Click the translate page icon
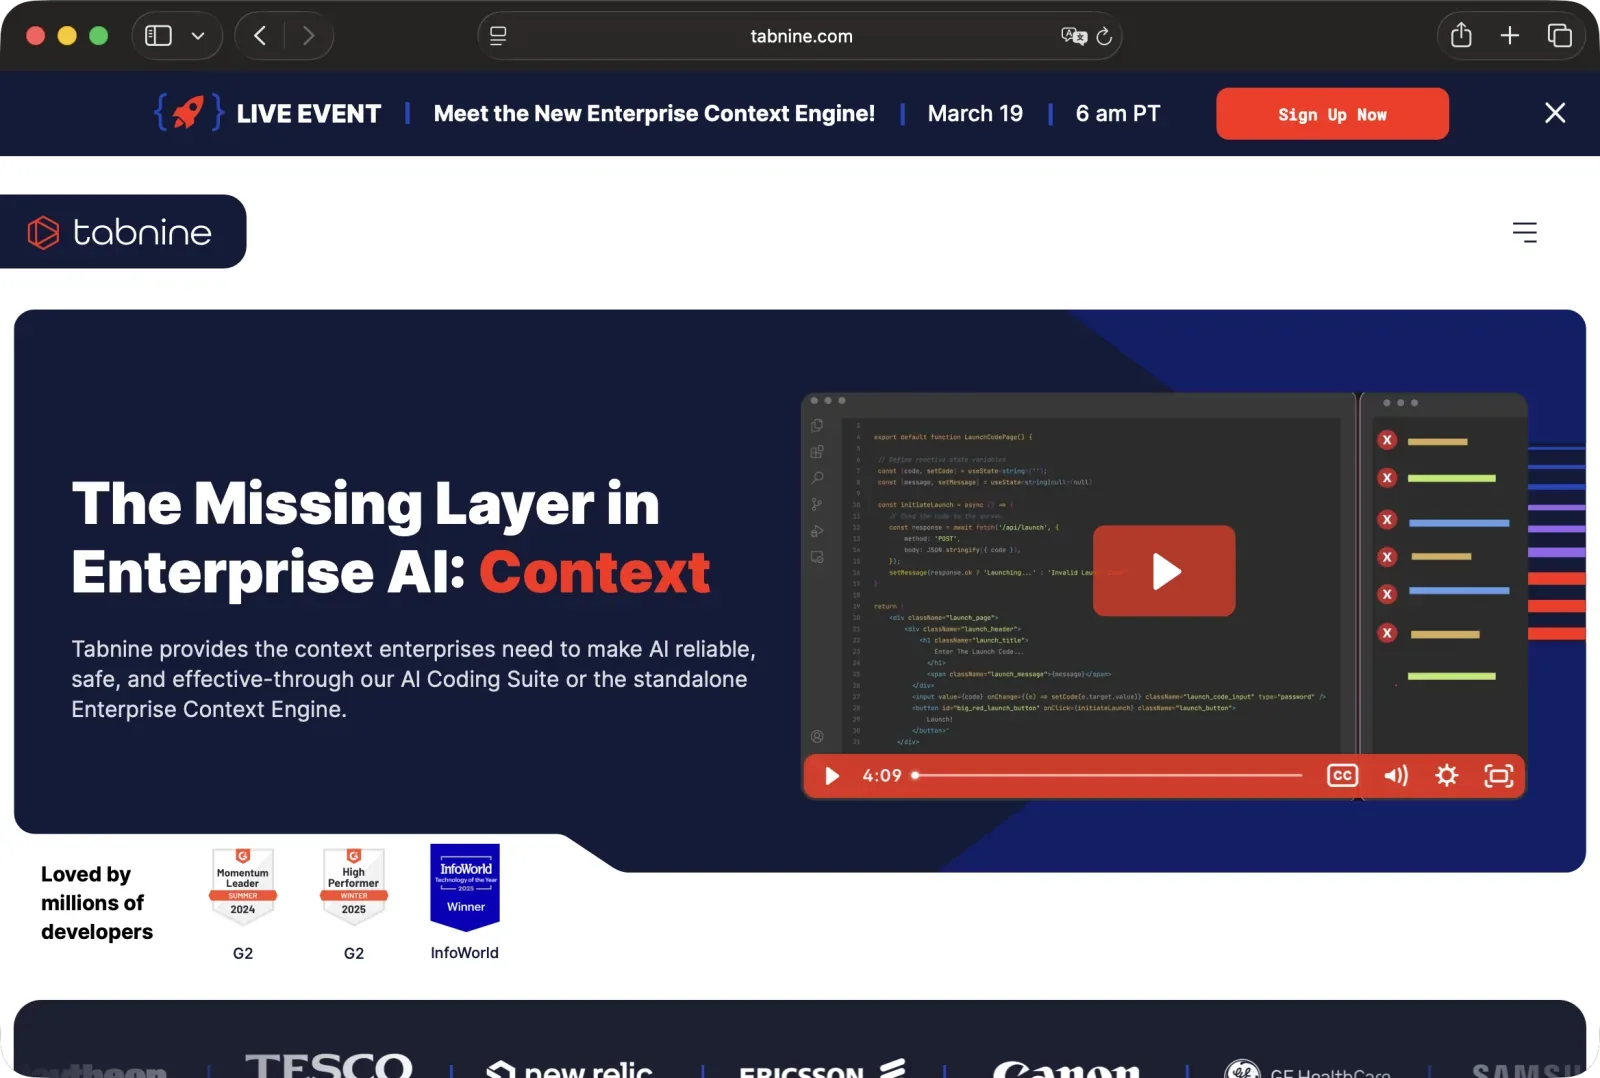This screenshot has height=1078, width=1600. click(x=1073, y=36)
